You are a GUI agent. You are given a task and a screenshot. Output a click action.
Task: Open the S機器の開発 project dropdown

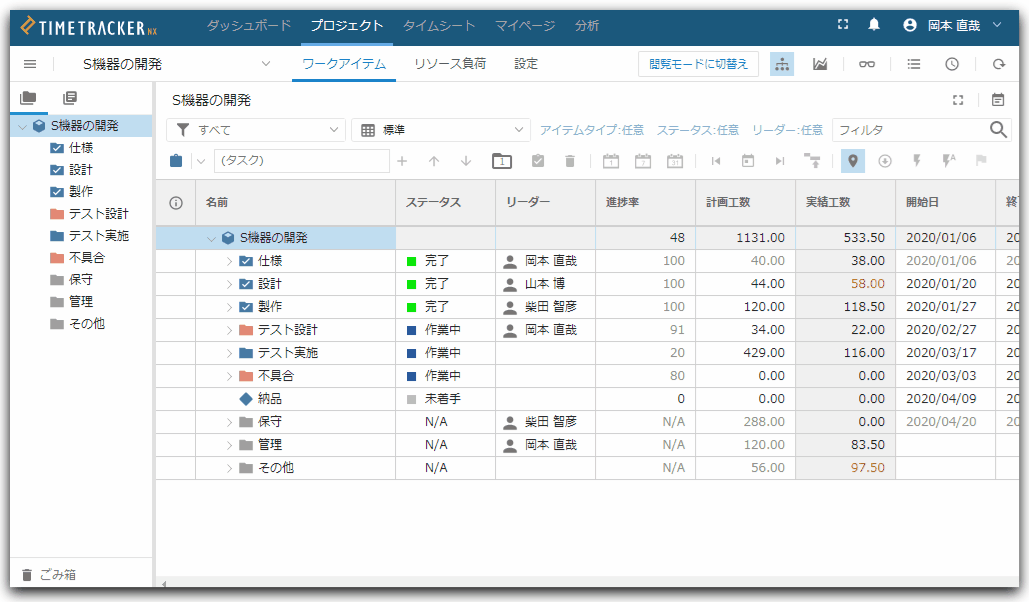point(266,64)
